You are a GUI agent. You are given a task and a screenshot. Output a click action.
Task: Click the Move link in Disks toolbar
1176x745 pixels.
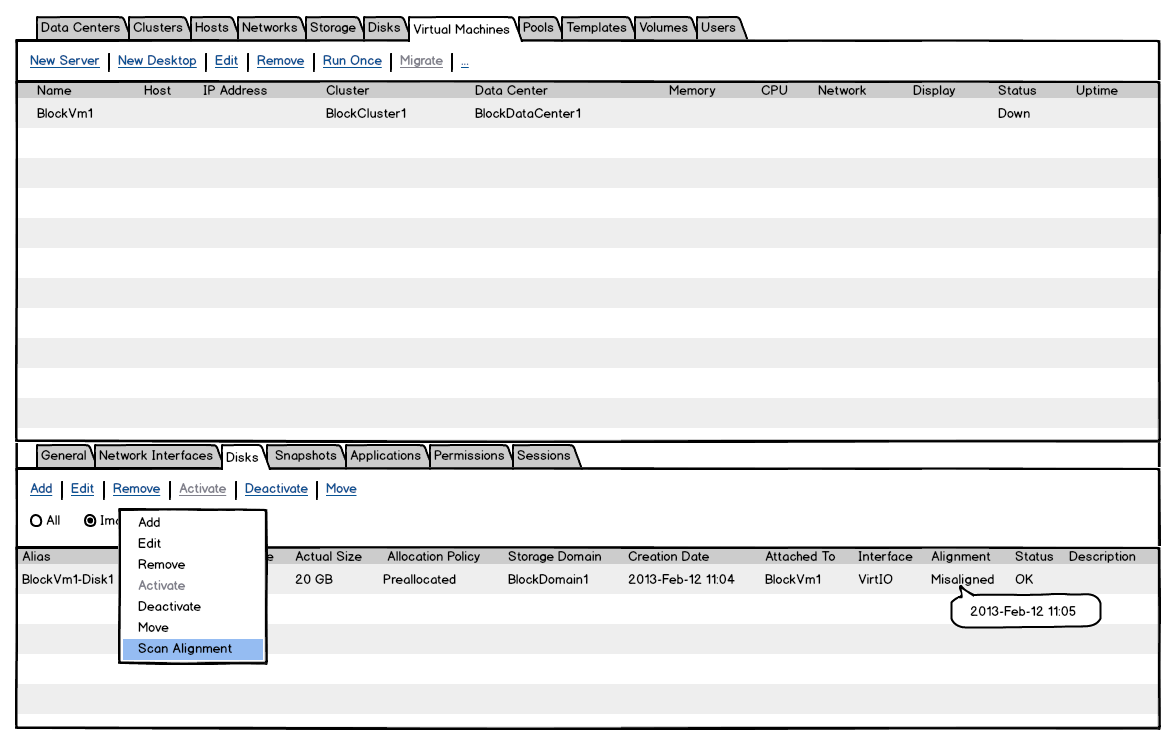point(341,489)
